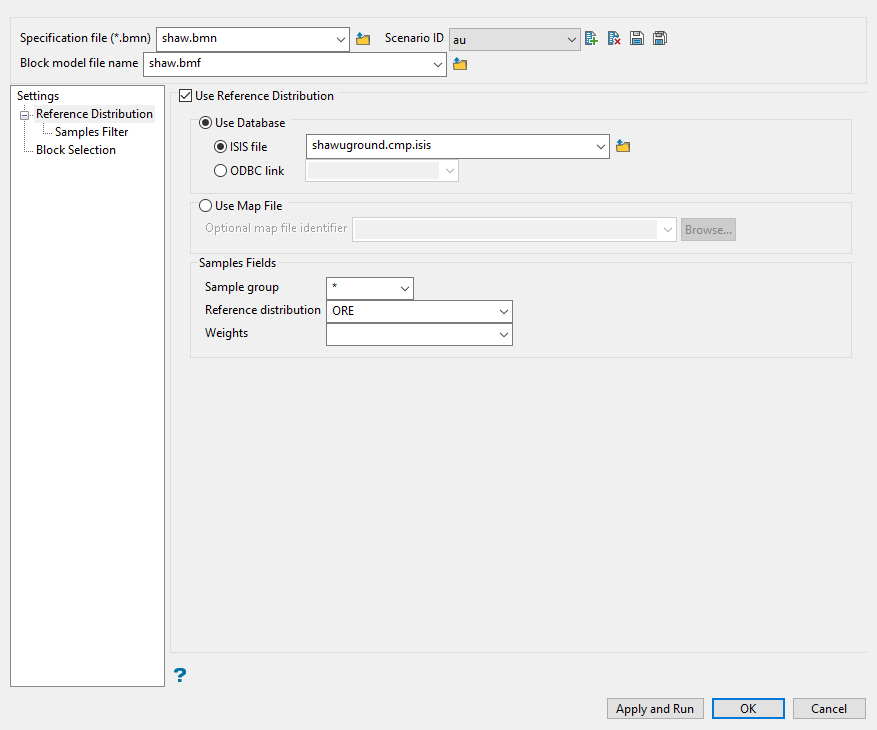The width and height of the screenshot is (877, 730).
Task: Open help with the question mark icon
Action: [x=180, y=676]
